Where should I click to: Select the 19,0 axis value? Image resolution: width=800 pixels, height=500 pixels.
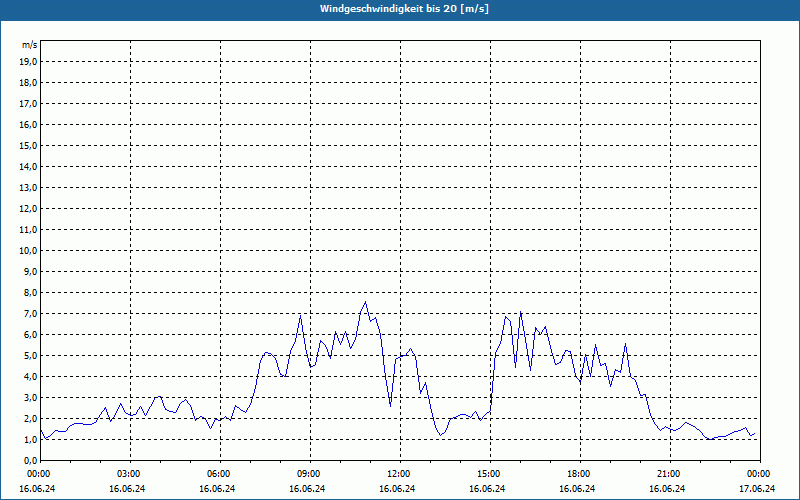click(28, 62)
